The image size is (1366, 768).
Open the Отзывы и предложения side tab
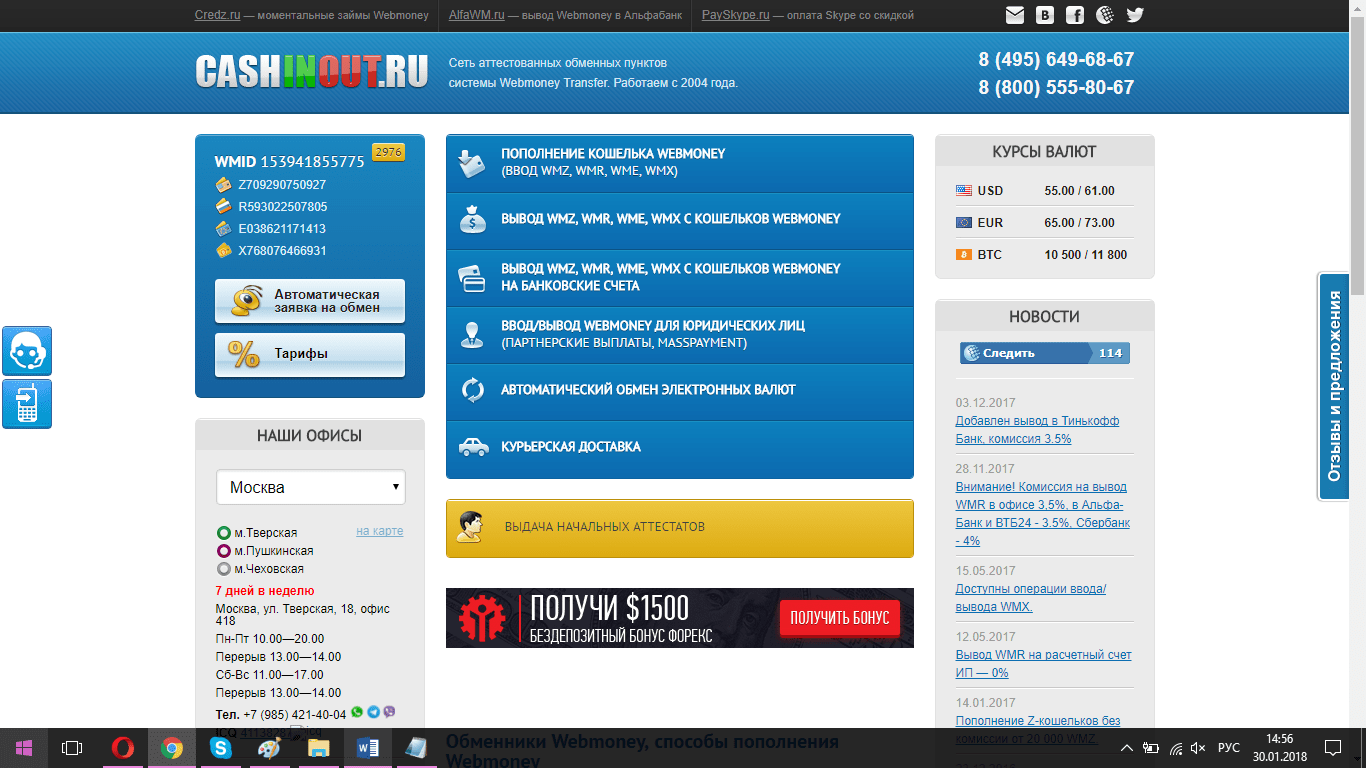tap(1334, 386)
